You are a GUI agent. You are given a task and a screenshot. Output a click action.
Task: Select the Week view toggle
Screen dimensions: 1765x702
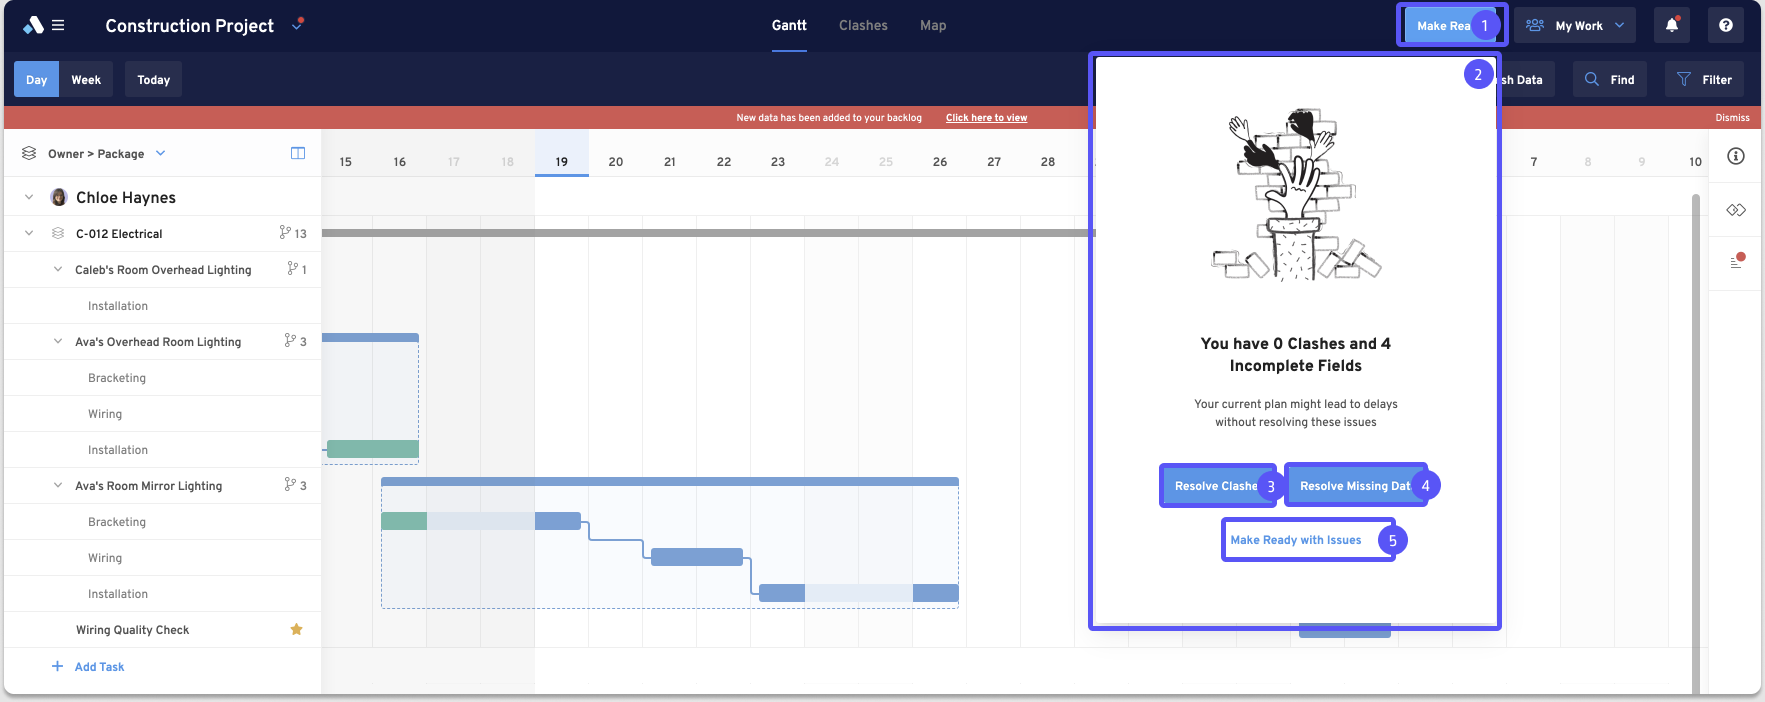coord(86,80)
